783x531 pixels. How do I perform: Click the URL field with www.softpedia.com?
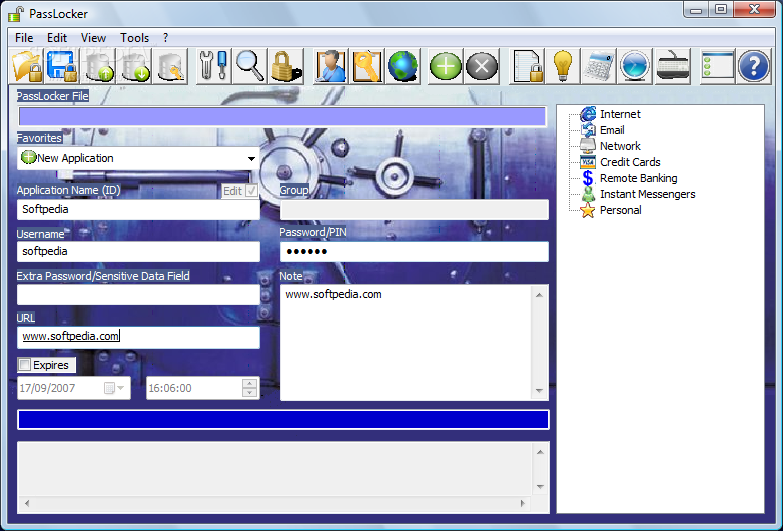(138, 337)
